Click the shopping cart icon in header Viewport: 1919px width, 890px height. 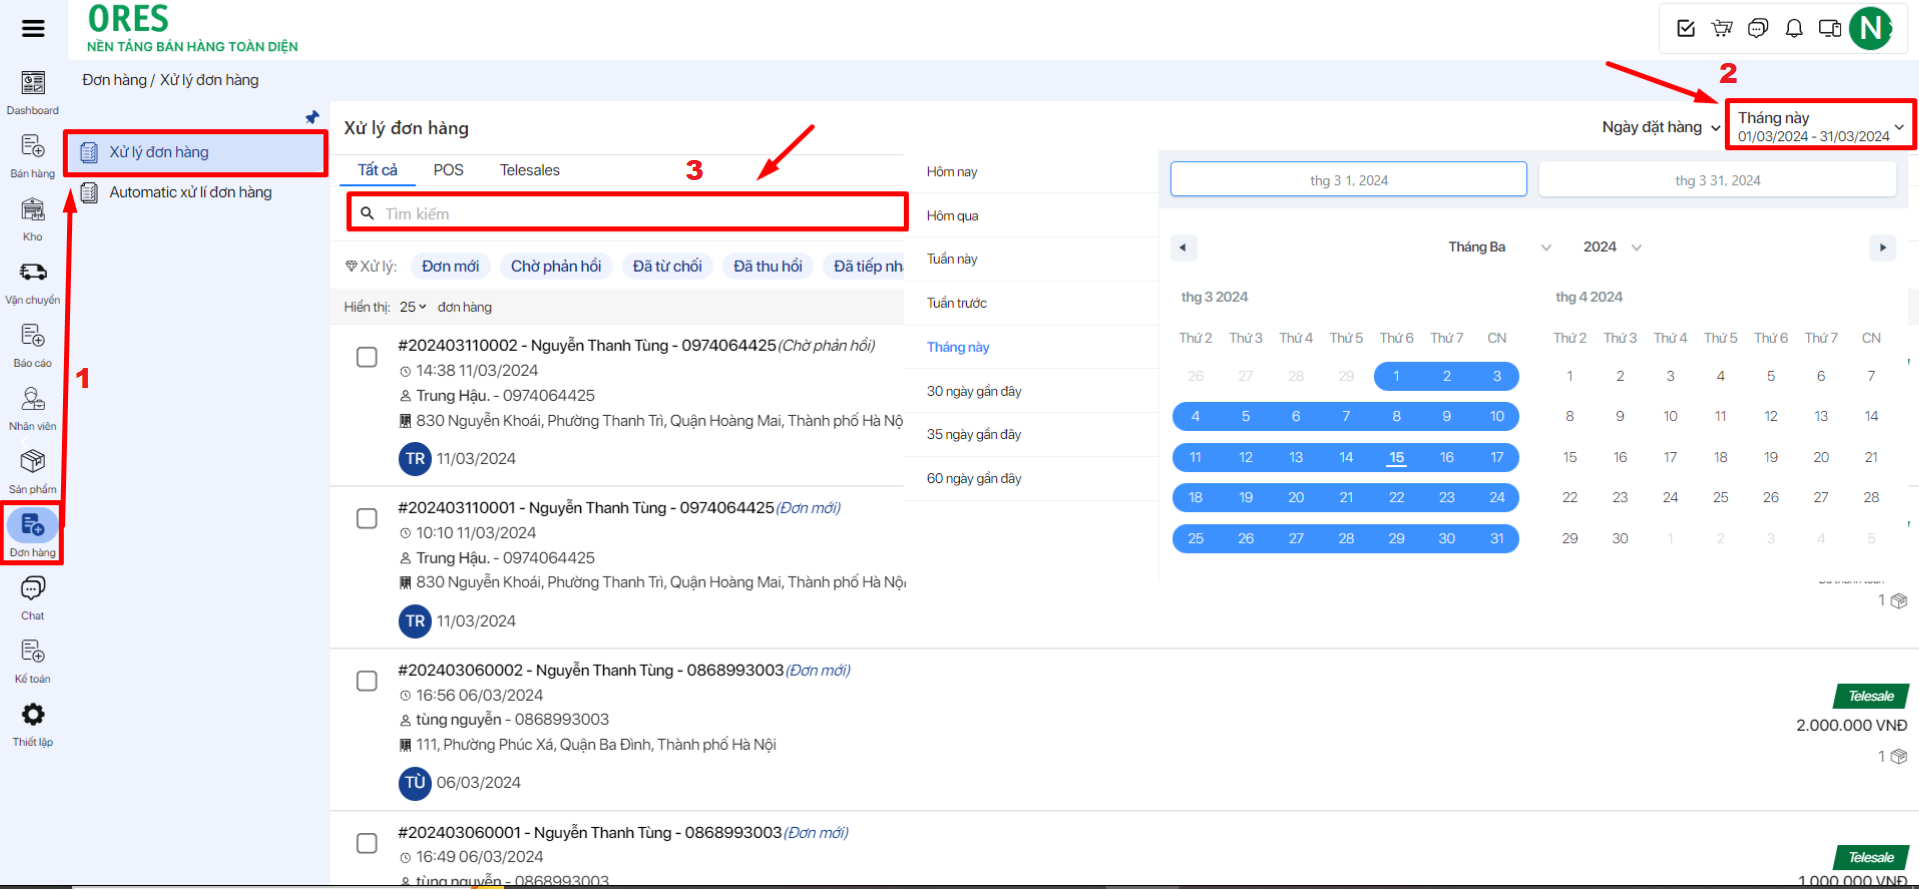[1722, 28]
